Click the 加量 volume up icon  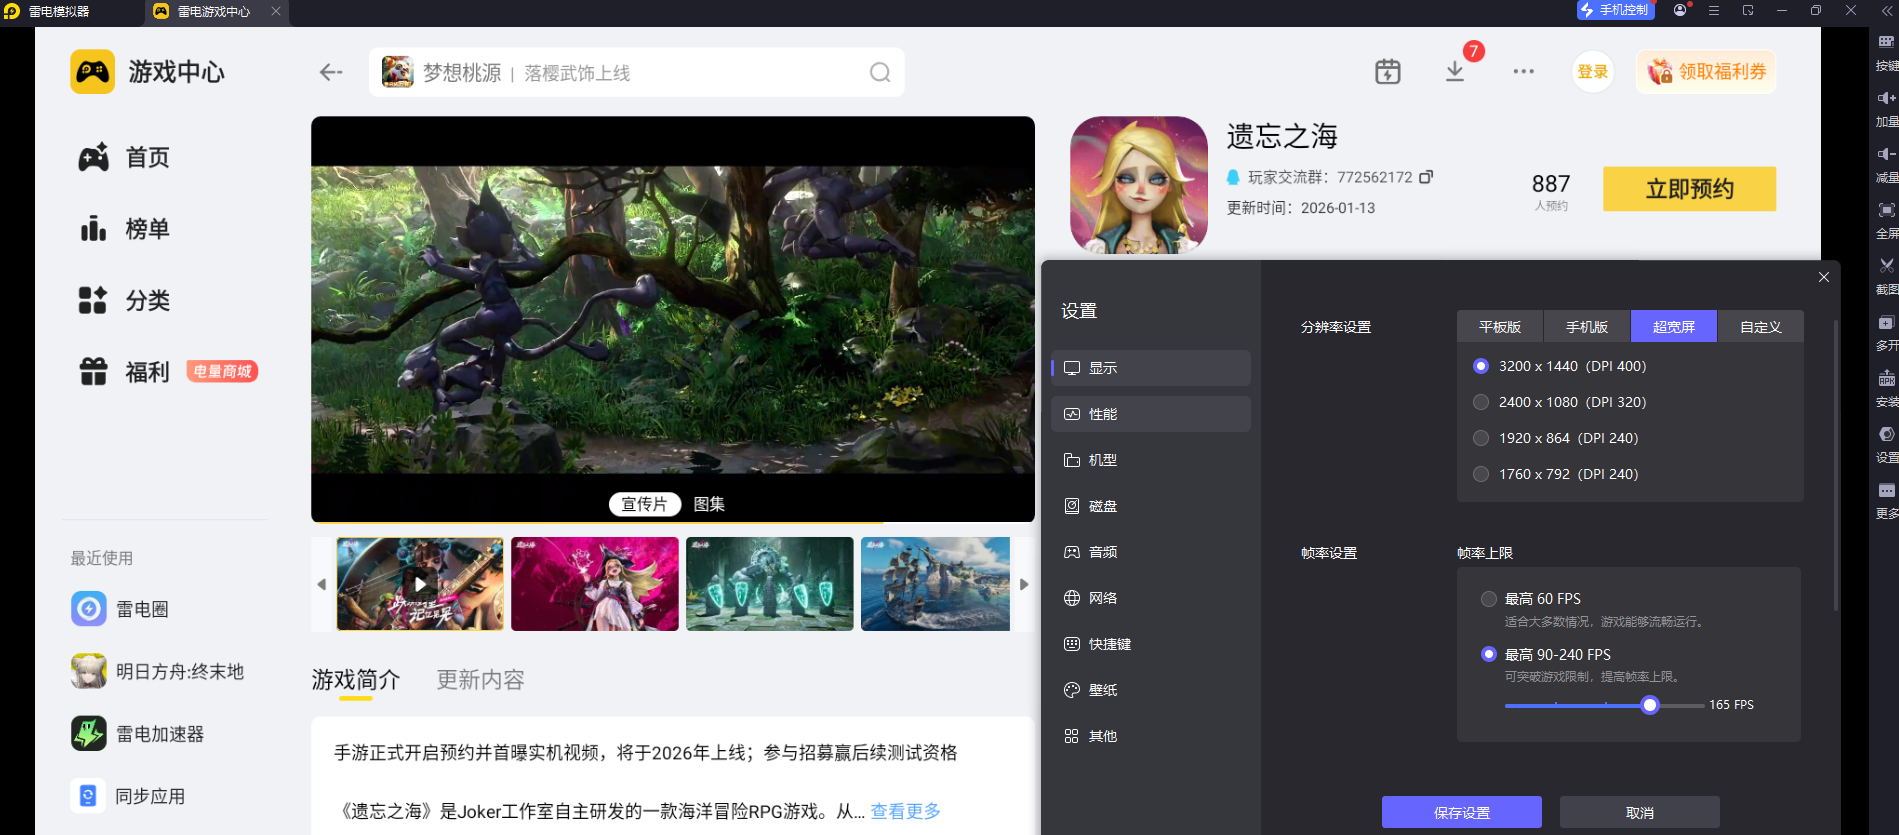[1886, 98]
